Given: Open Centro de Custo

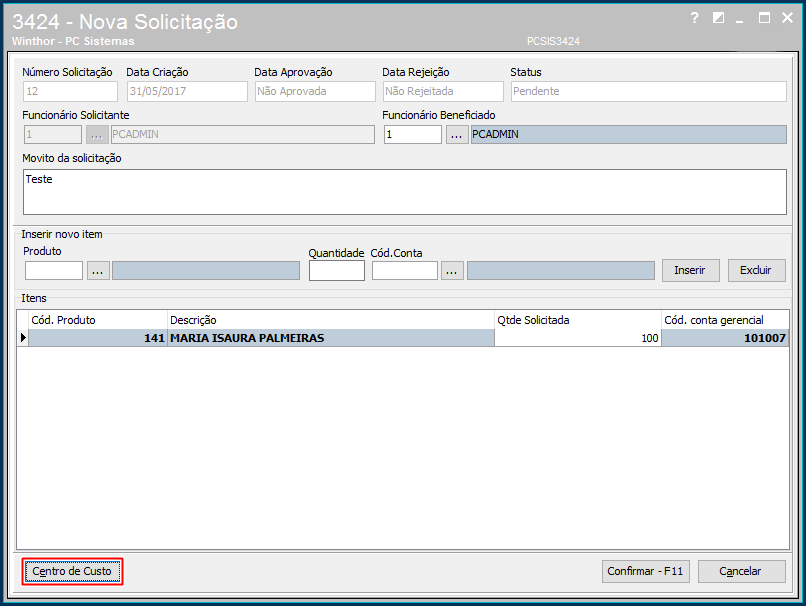Looking at the screenshot, I should pyautogui.click(x=72, y=571).
